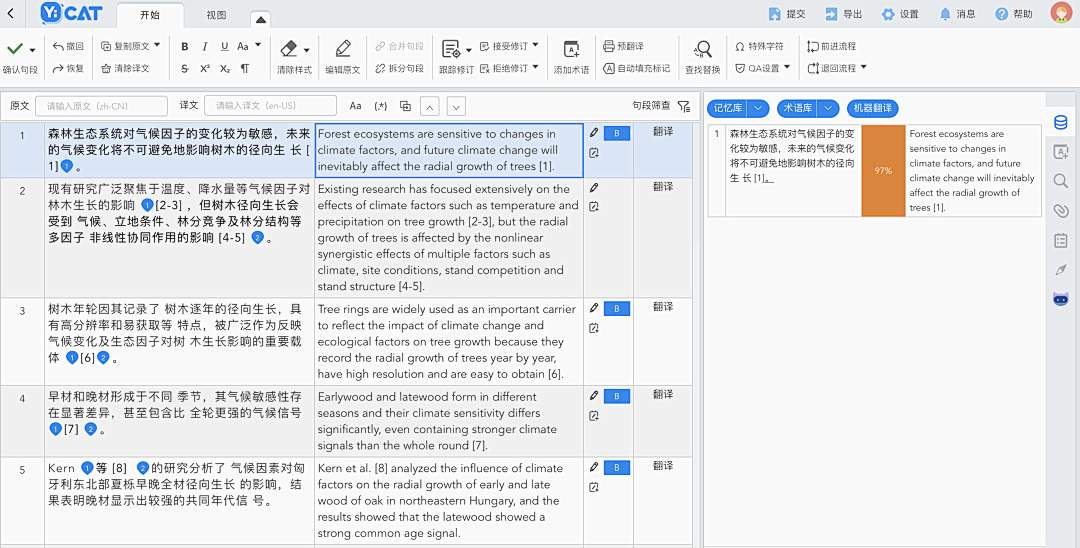Click the user avatar

coord(1061,13)
